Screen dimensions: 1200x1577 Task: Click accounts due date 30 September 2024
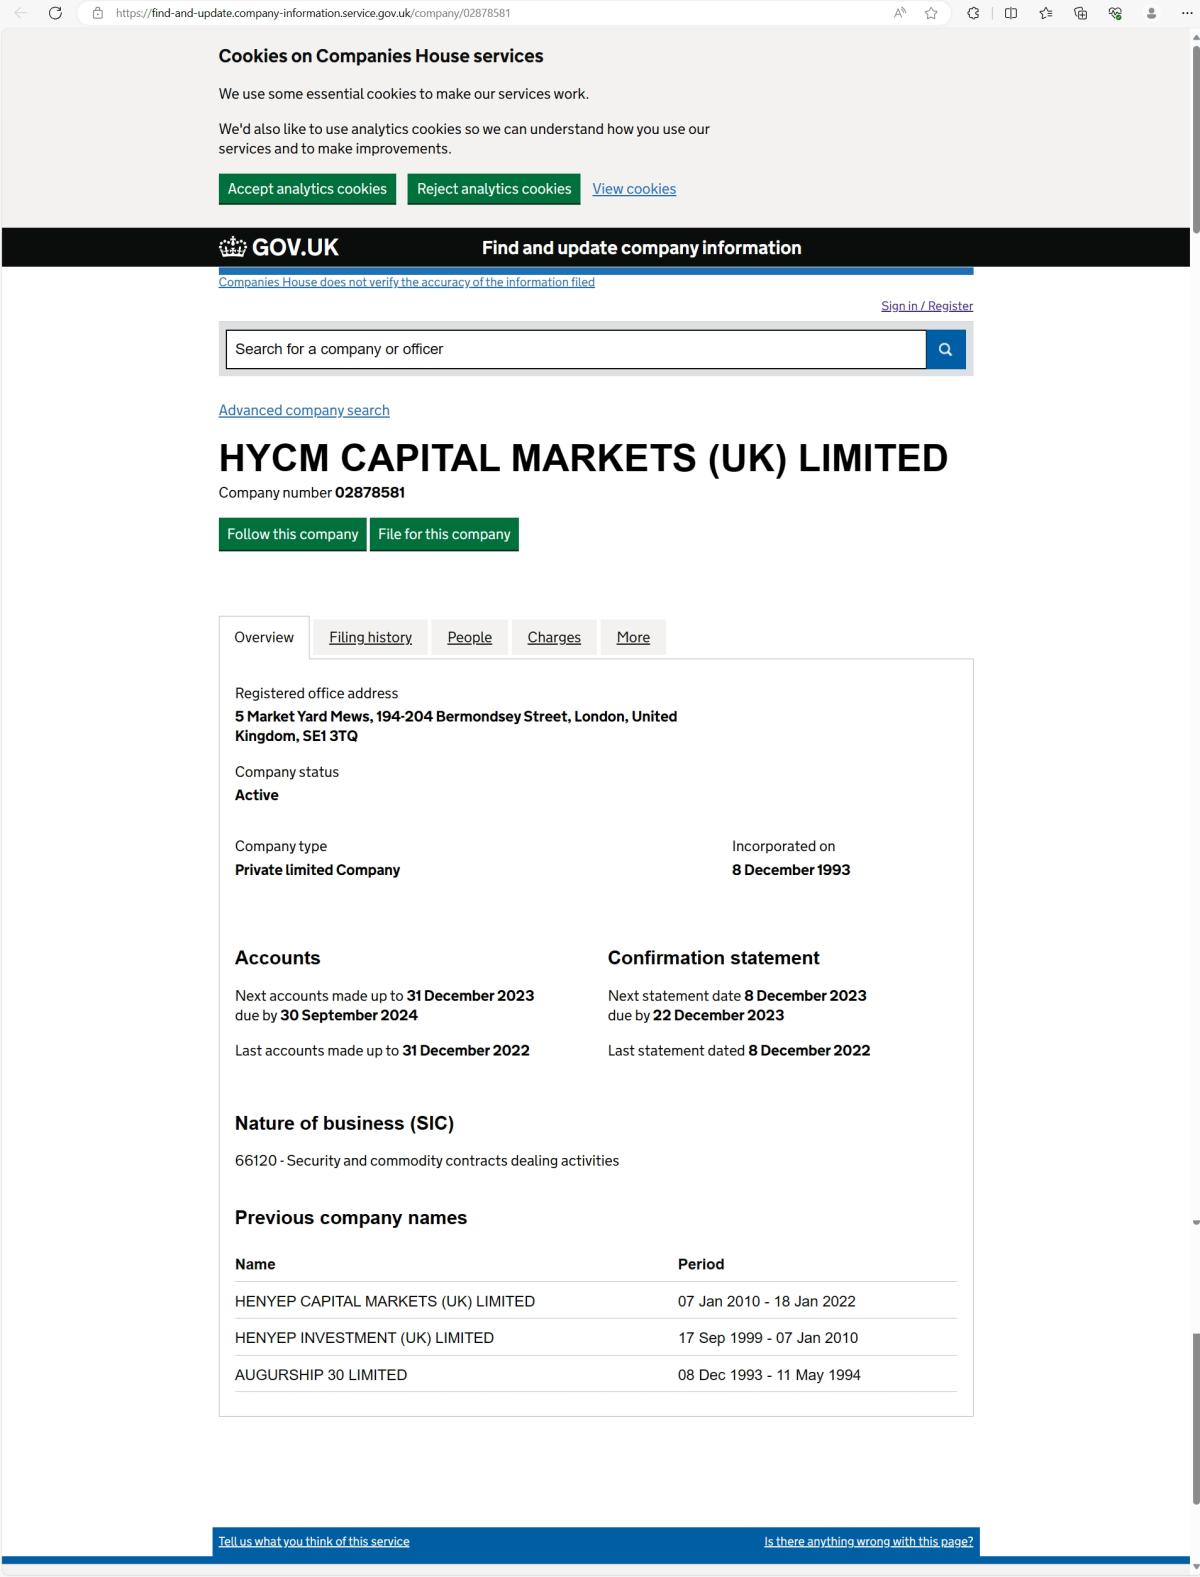pos(349,1015)
